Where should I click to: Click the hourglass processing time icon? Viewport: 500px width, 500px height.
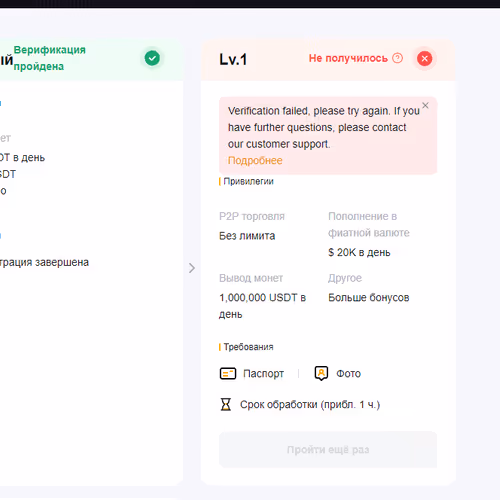coord(226,405)
